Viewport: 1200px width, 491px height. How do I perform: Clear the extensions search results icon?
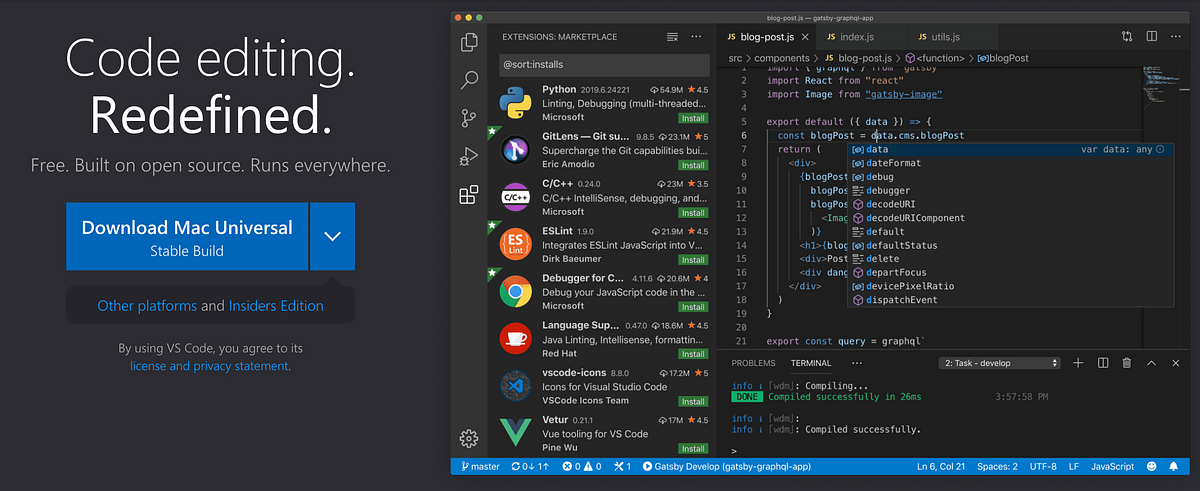pyautogui.click(x=672, y=37)
